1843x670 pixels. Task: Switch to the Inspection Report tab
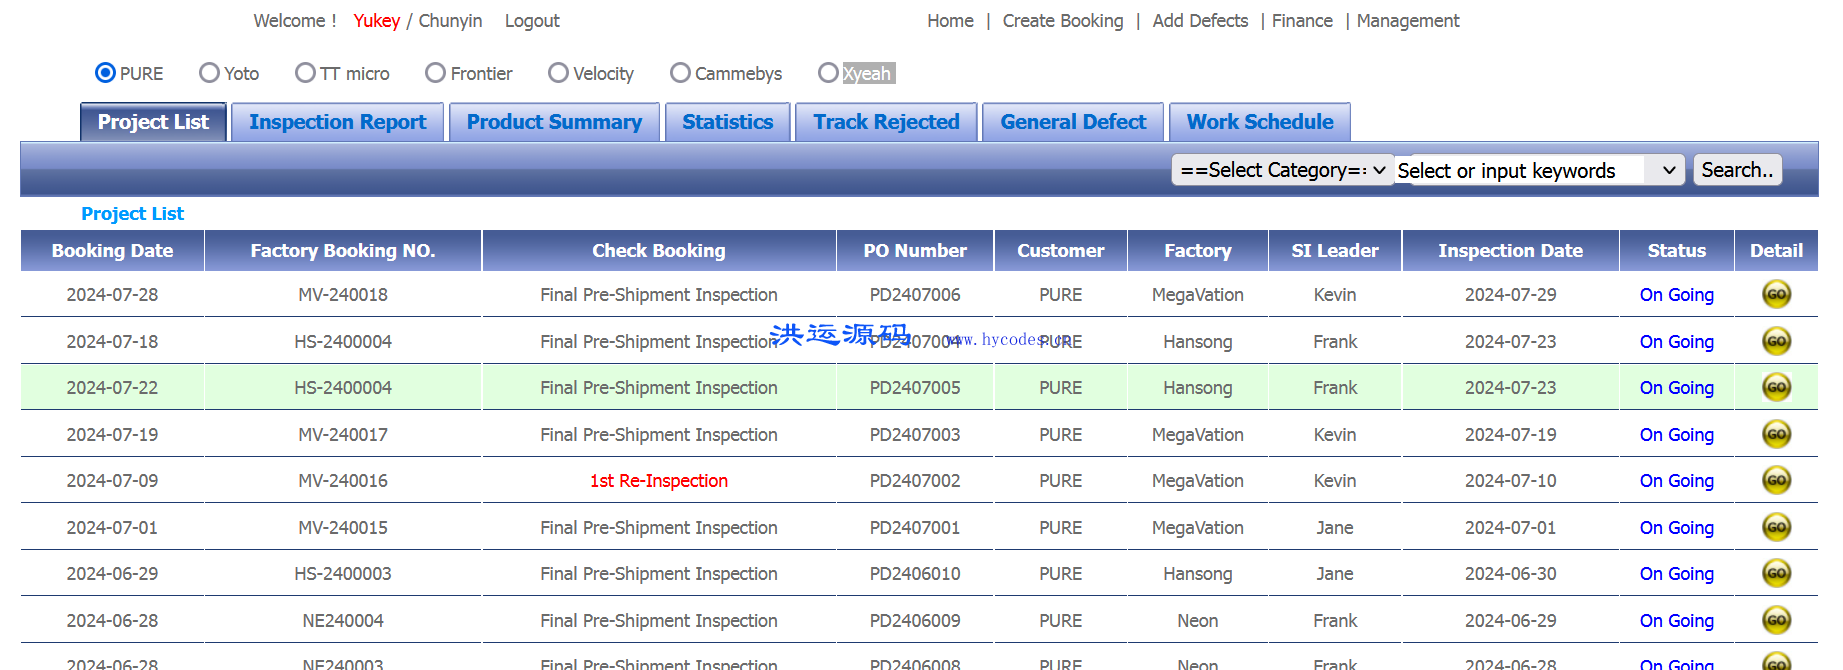click(x=337, y=122)
